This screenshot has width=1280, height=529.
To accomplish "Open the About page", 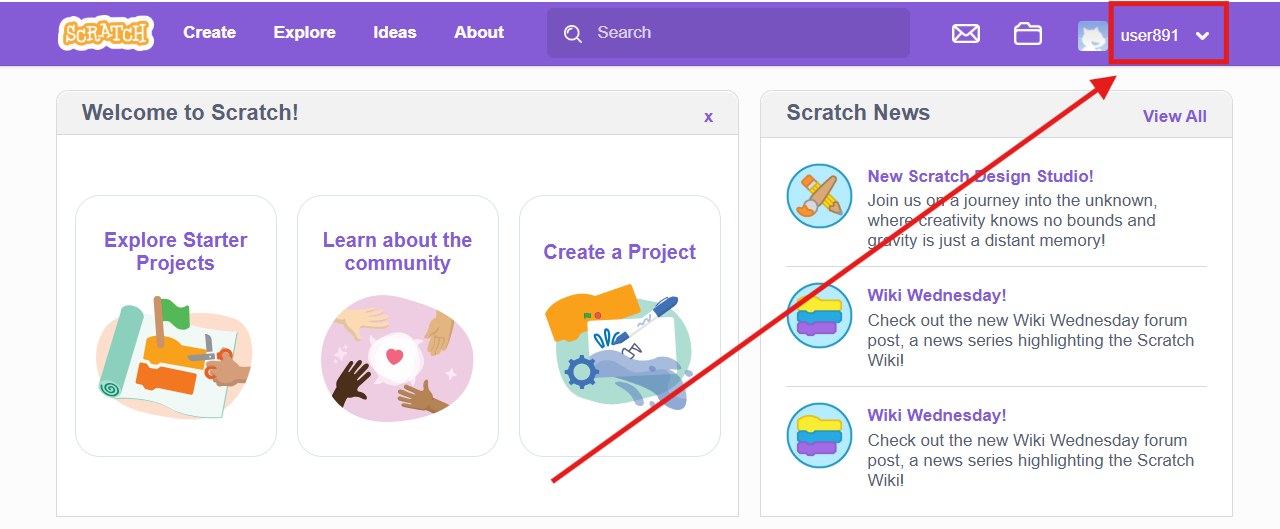I will point(479,32).
